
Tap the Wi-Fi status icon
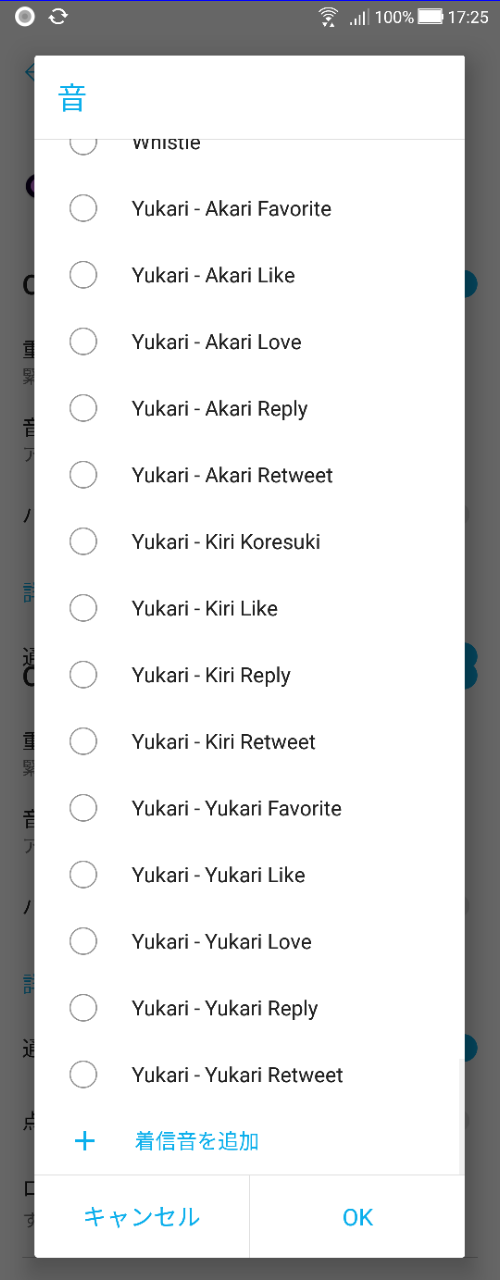(328, 17)
